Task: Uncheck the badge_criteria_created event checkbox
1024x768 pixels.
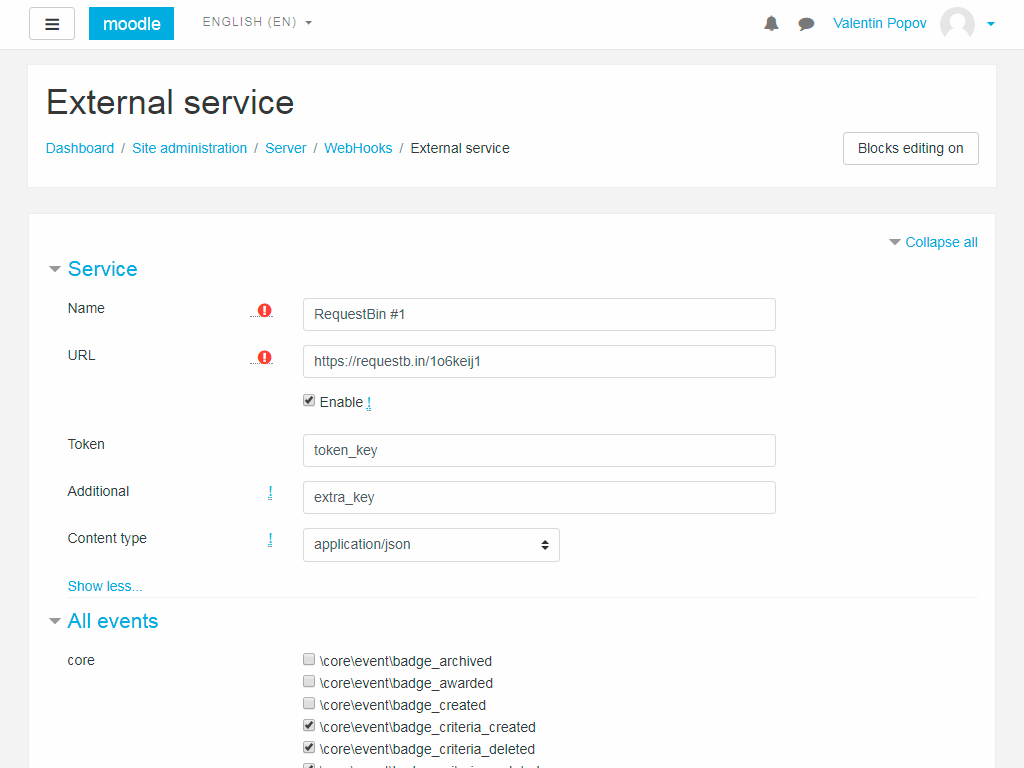Action: 309,726
